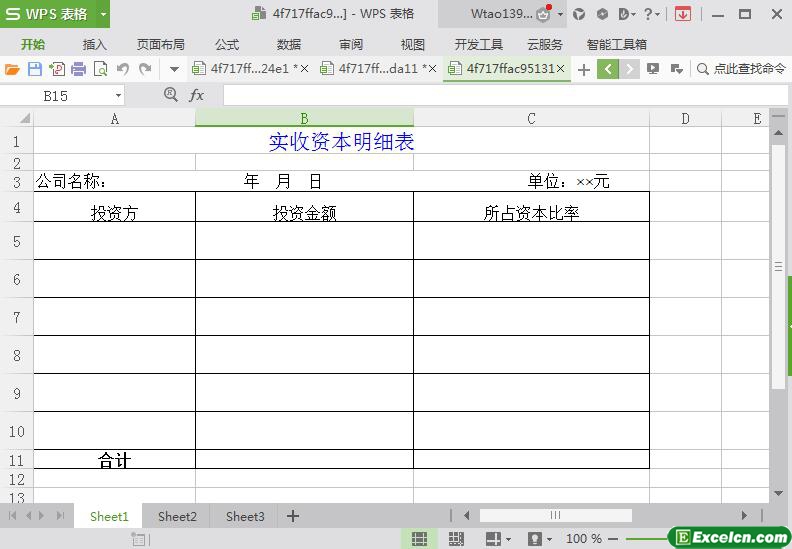
Task: Click the fx insert function icon
Action: point(196,95)
